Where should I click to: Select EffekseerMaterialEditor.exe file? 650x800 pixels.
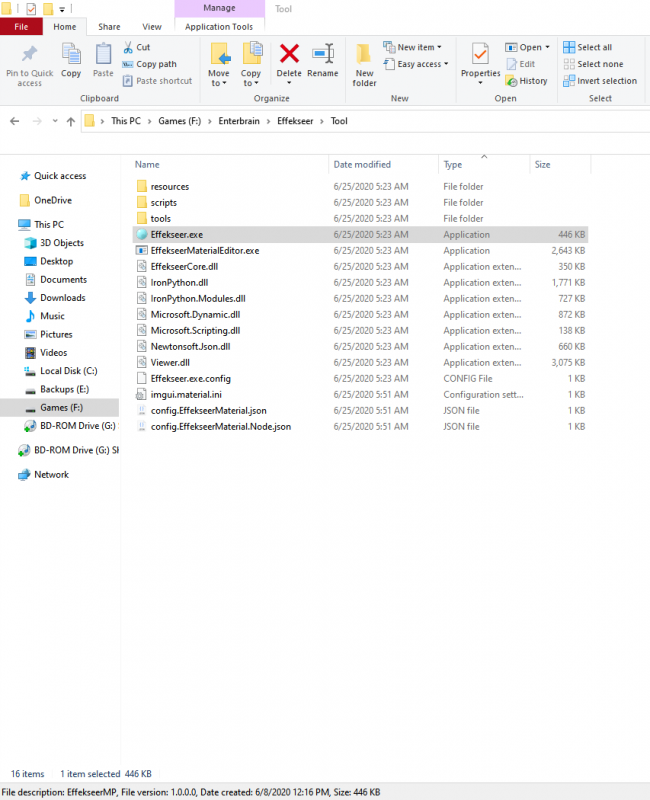click(360, 251)
